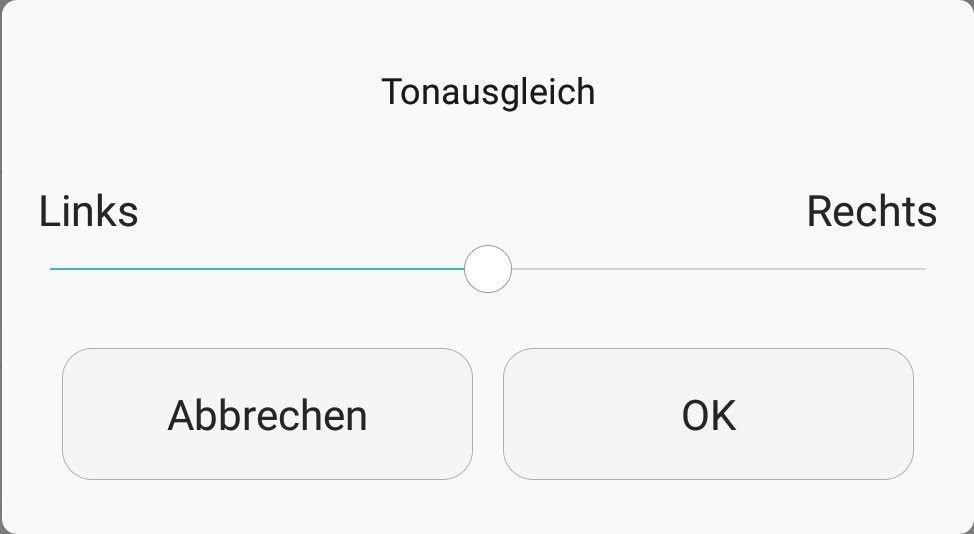Click the gray unfilled slider track
Image resolution: width=974 pixels, height=534 pixels.
click(x=719, y=269)
